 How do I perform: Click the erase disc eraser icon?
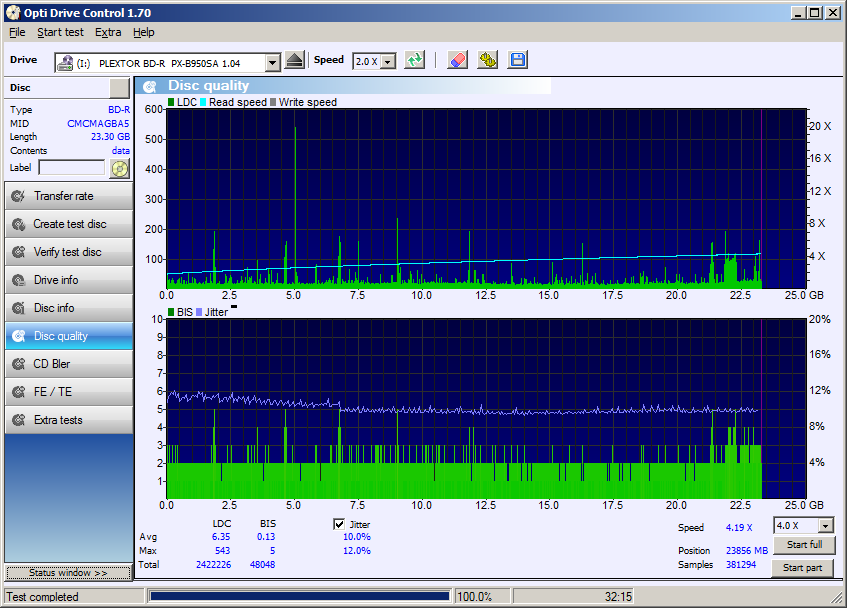point(458,60)
